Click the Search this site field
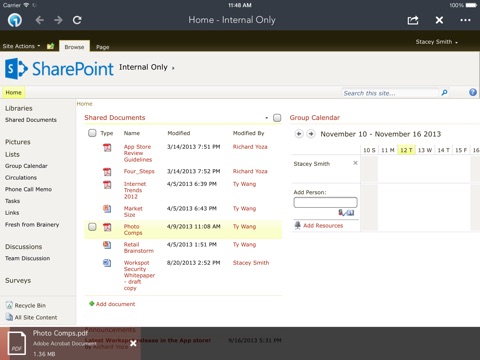 tap(390, 93)
